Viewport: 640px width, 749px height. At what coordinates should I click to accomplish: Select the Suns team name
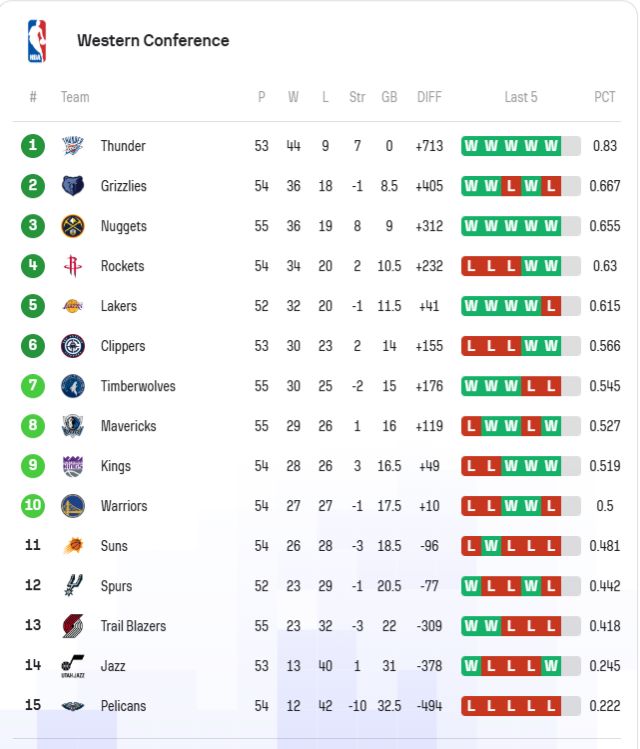(x=114, y=546)
